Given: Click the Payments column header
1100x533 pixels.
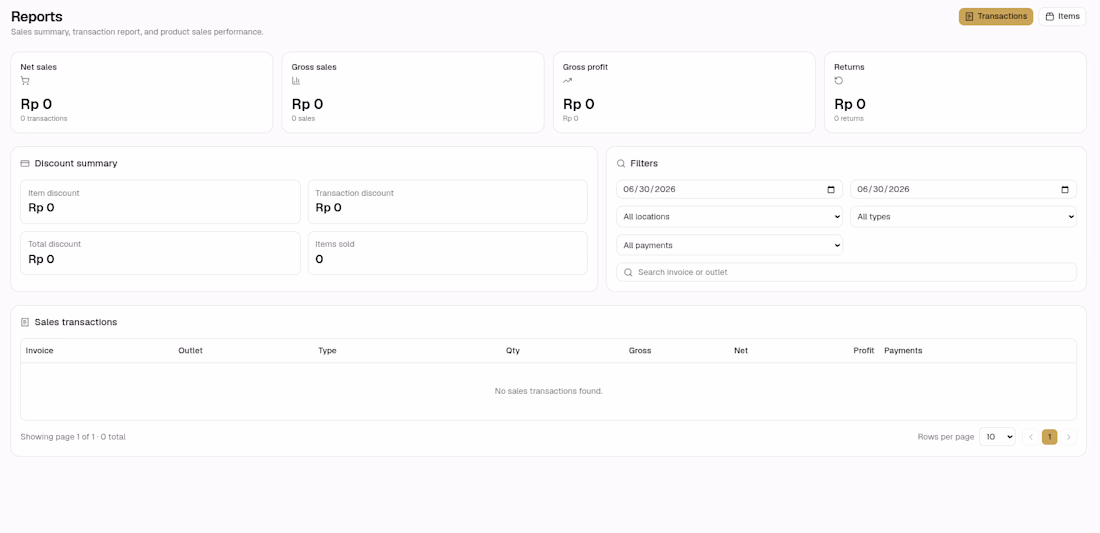Looking at the screenshot, I should tap(903, 351).
